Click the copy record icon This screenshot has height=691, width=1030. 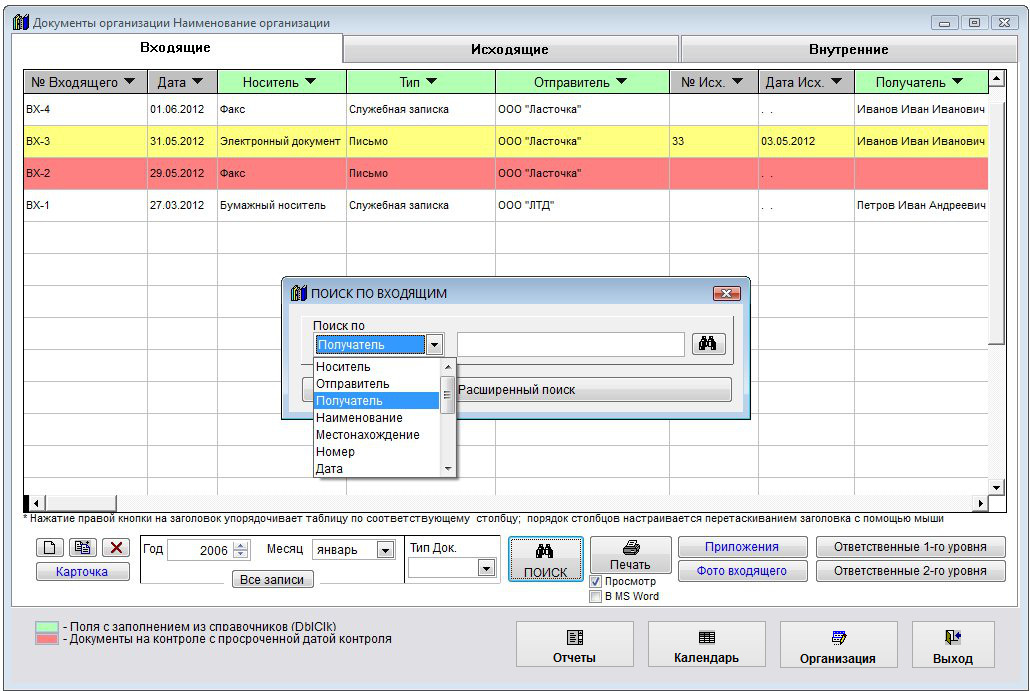pos(83,547)
